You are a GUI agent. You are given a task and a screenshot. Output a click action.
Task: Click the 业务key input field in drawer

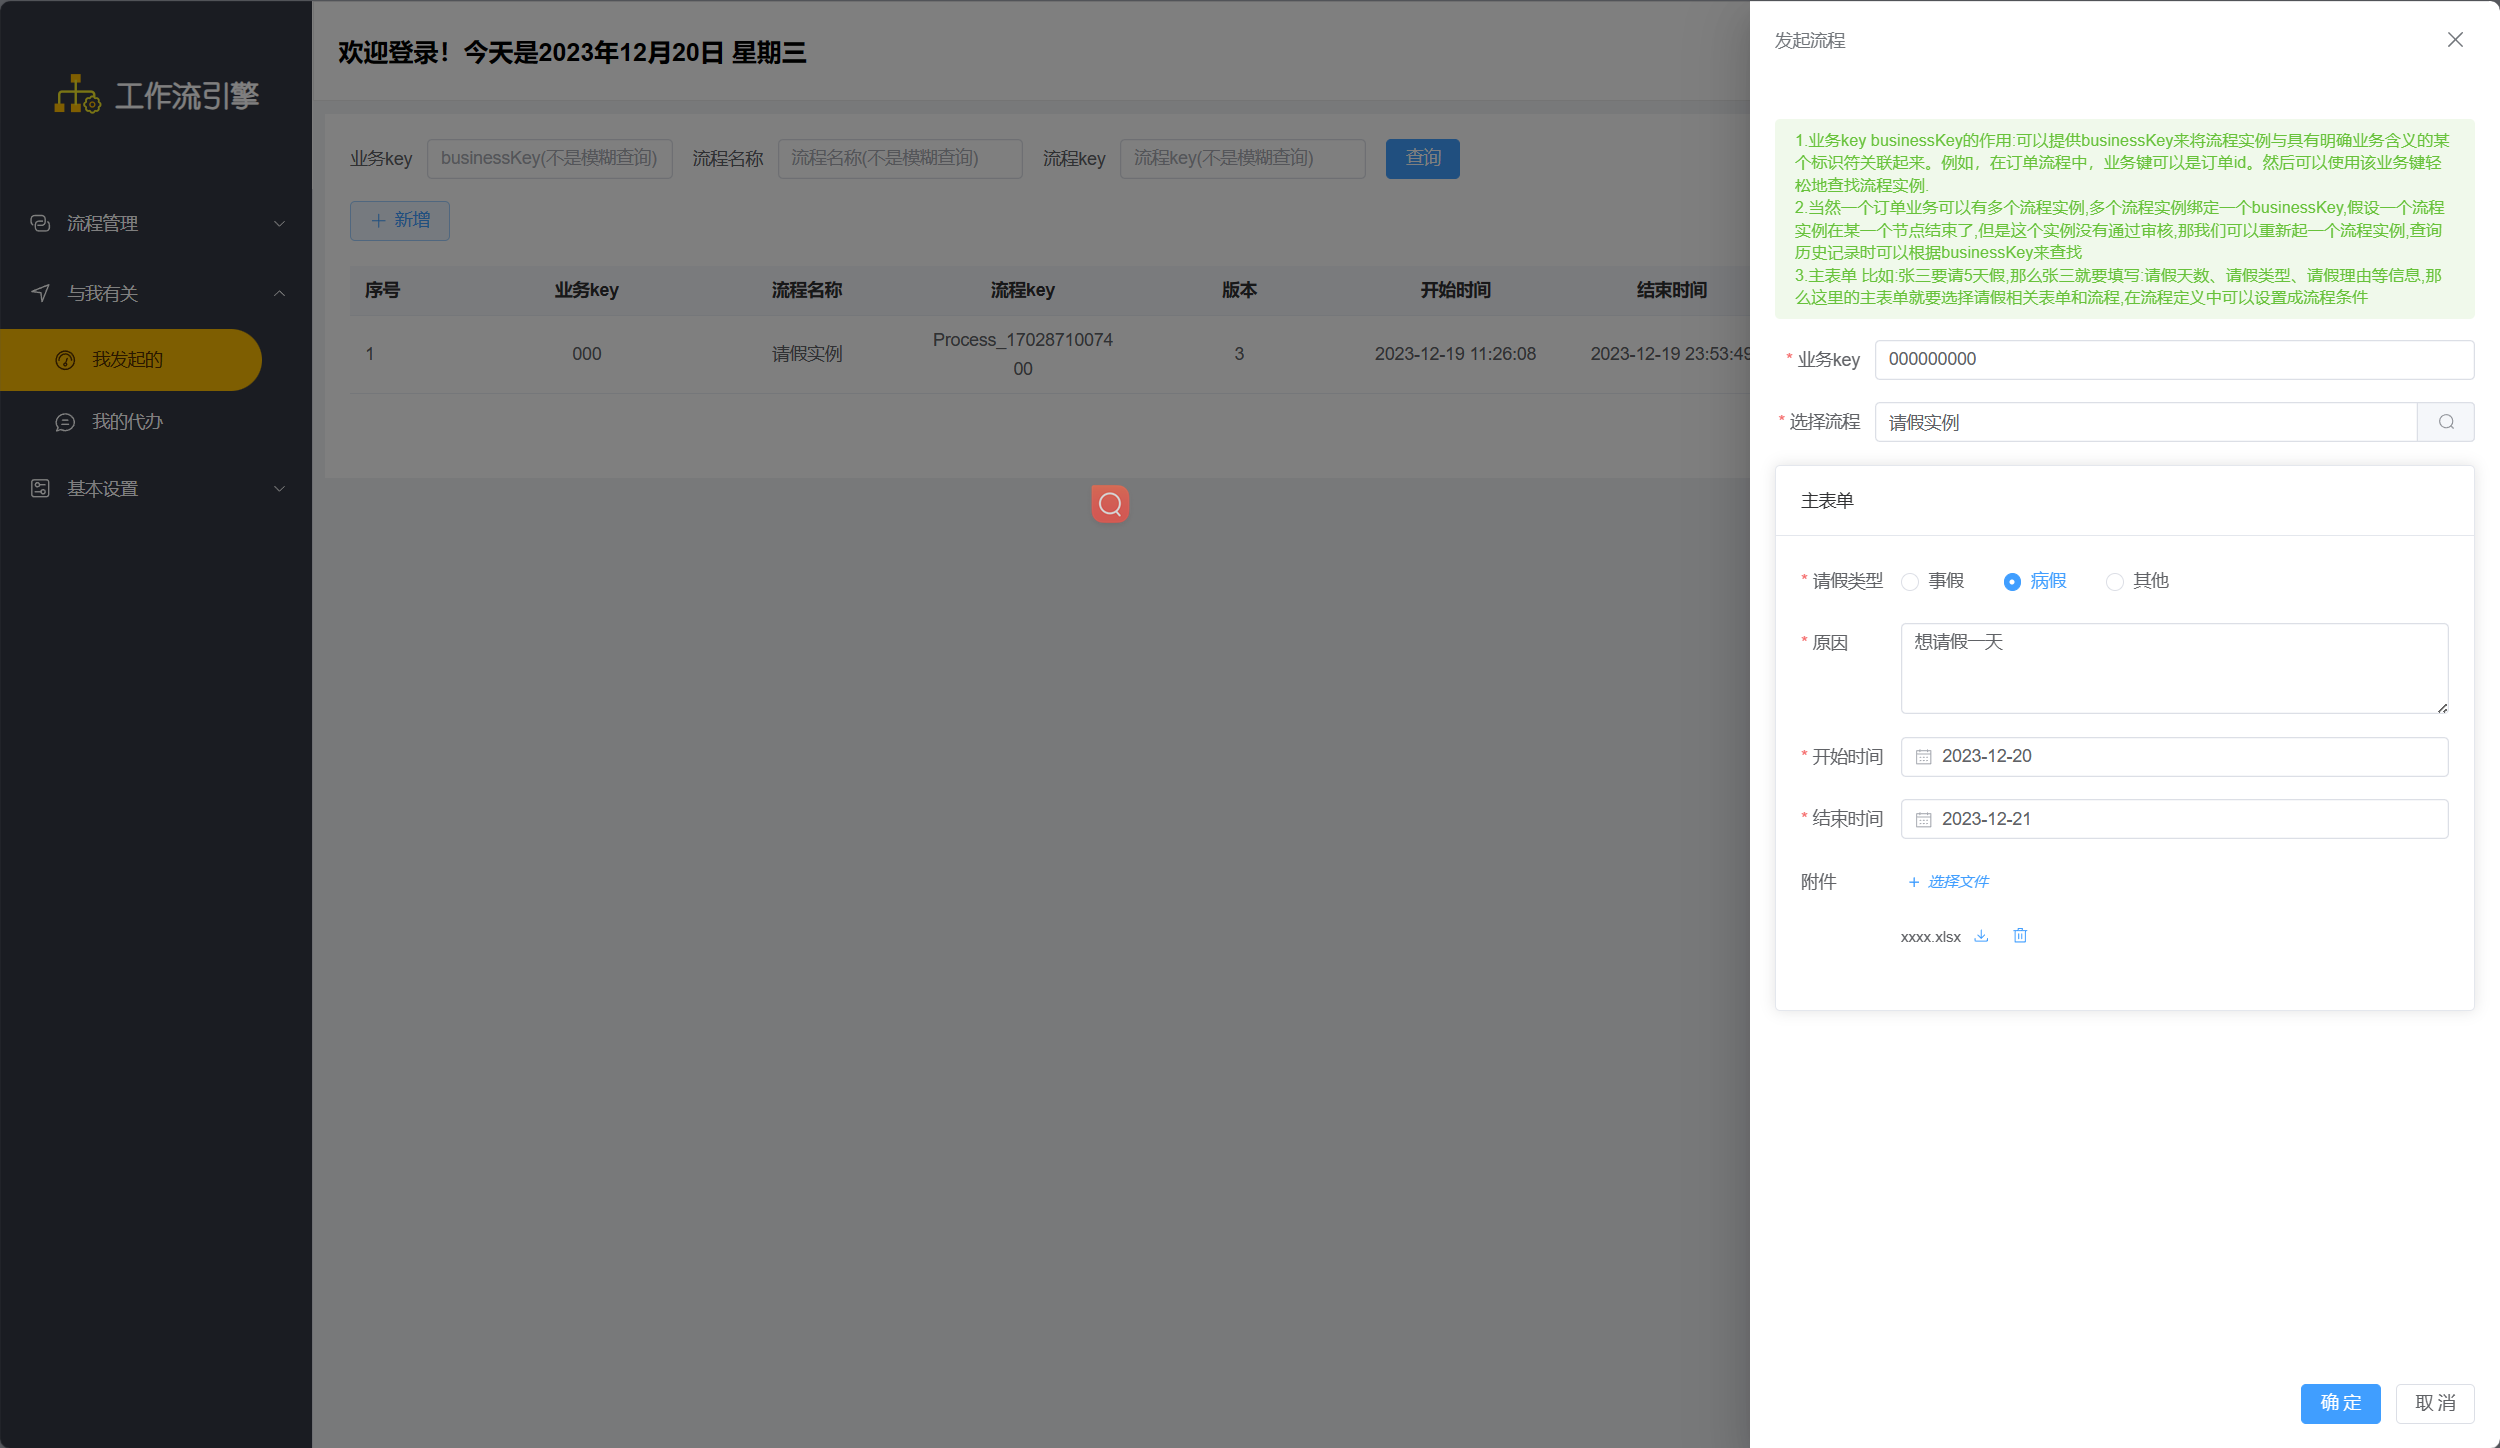(2173, 360)
